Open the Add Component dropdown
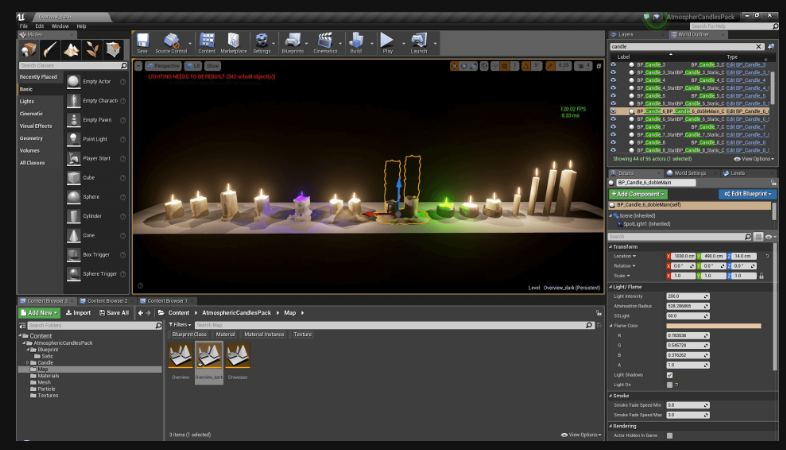 tap(638, 194)
